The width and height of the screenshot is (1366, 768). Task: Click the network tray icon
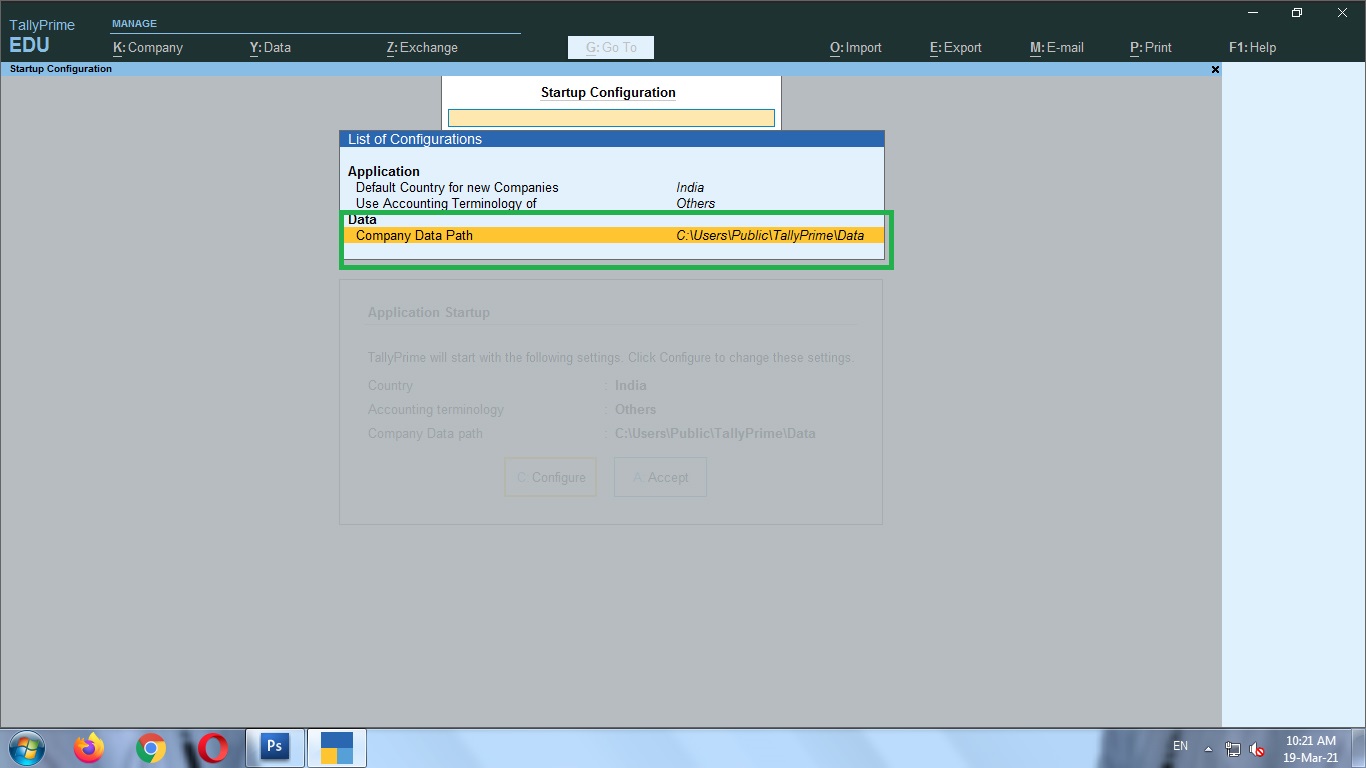1233,748
